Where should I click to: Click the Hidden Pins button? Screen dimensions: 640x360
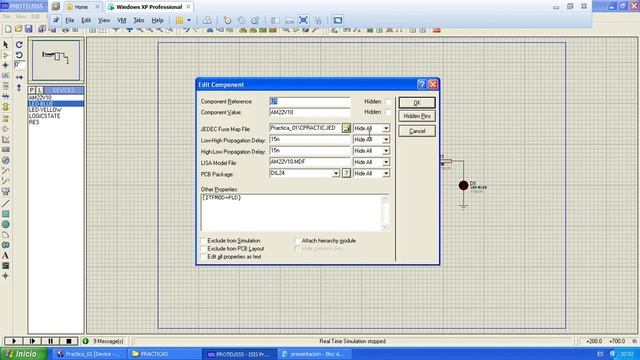(x=417, y=116)
